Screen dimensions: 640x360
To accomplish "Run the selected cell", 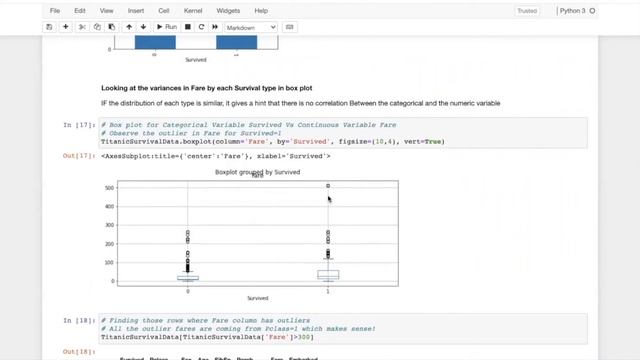I will pyautogui.click(x=167, y=27).
